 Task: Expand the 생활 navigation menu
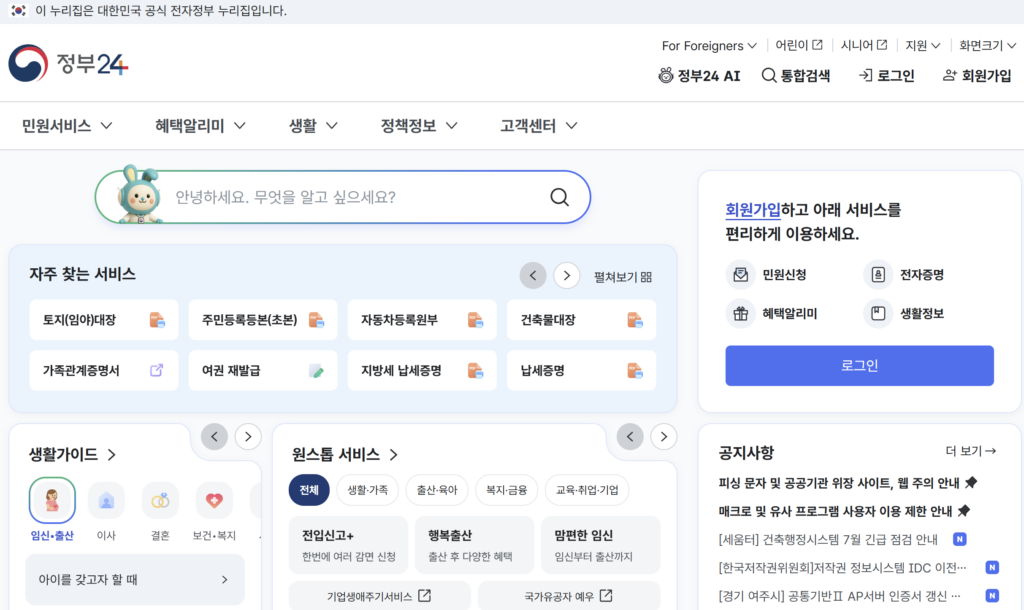tap(313, 125)
